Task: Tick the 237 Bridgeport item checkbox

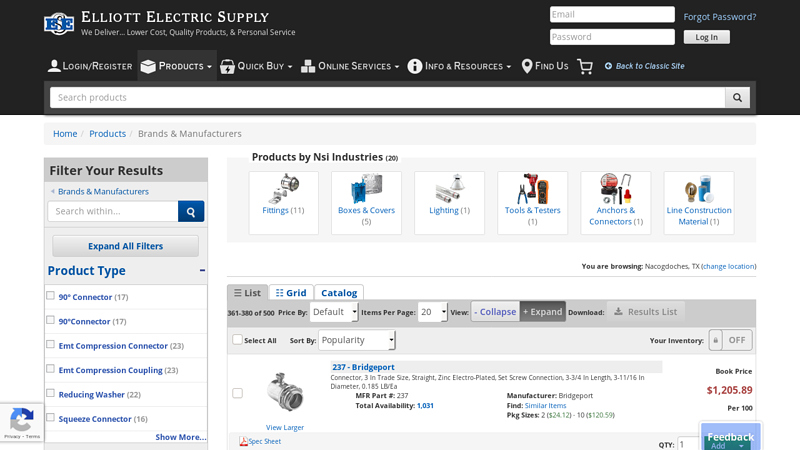Action: click(x=237, y=393)
